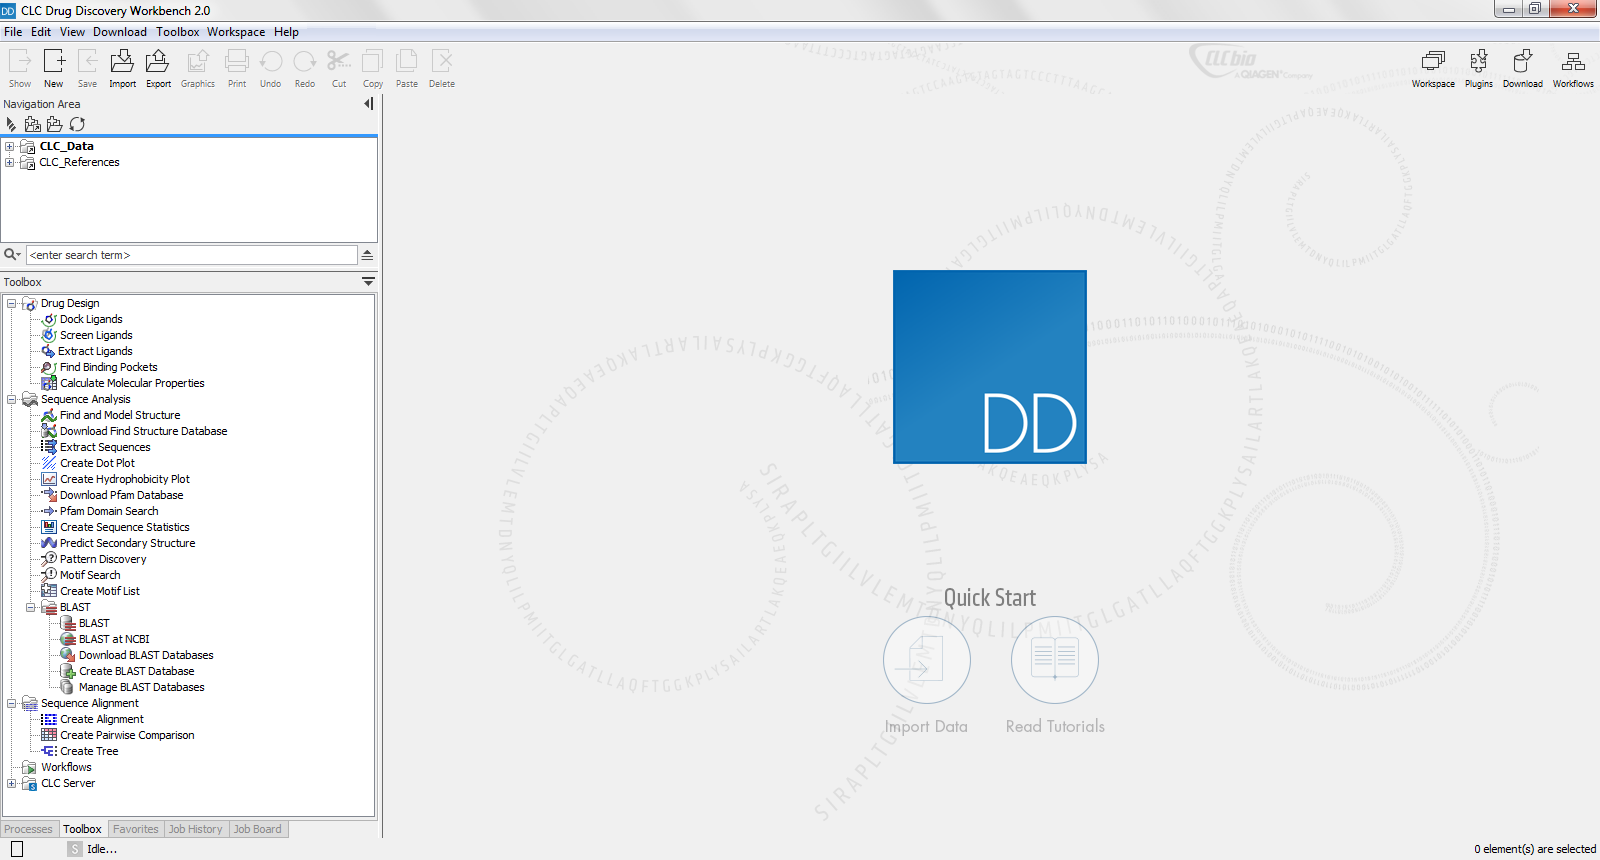1600x860 pixels.
Task: Select Create Alignment tool
Action: [x=101, y=719]
